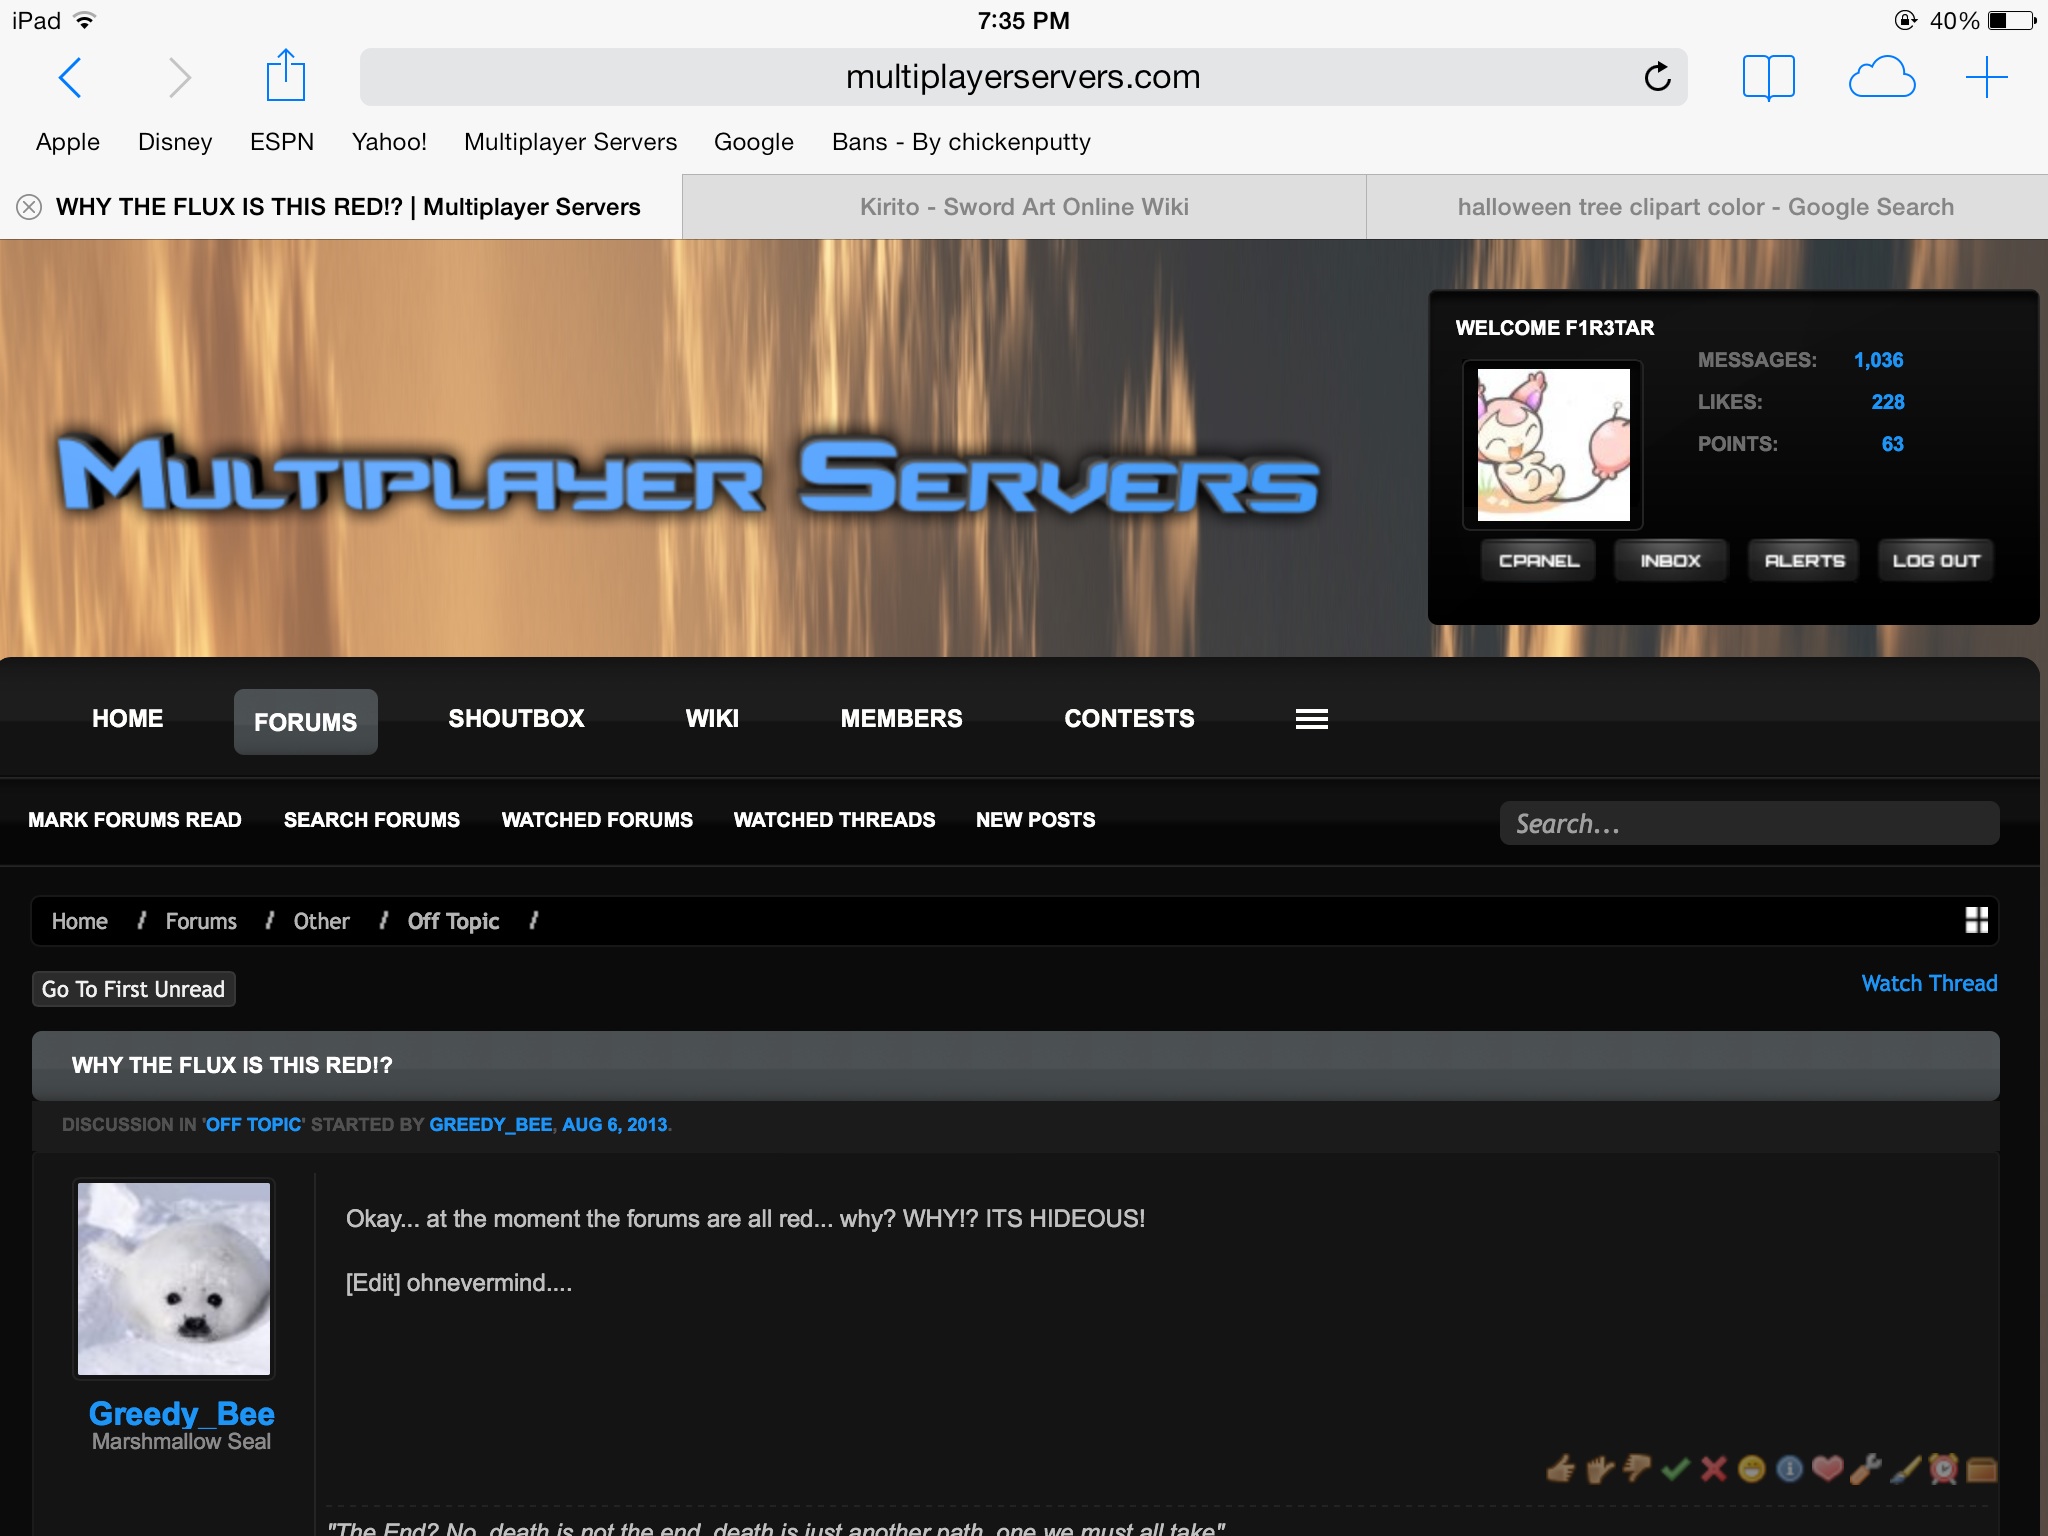Viewport: 2048px width, 1536px height.
Task: Click the thumbs-down rating icon
Action: [1637, 1469]
